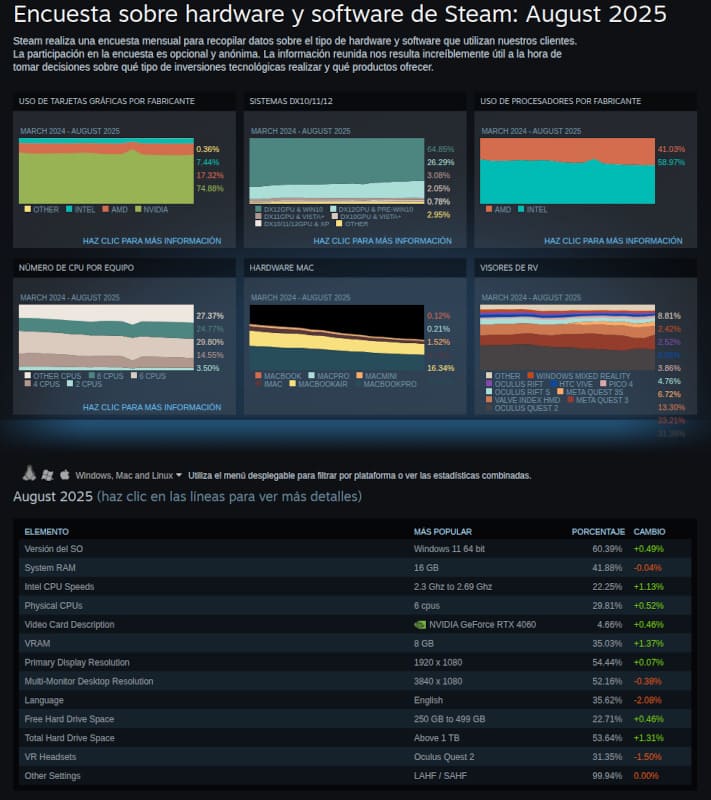This screenshot has width=711, height=800.
Task: Click the 6 cpus value
Action: [426, 606]
